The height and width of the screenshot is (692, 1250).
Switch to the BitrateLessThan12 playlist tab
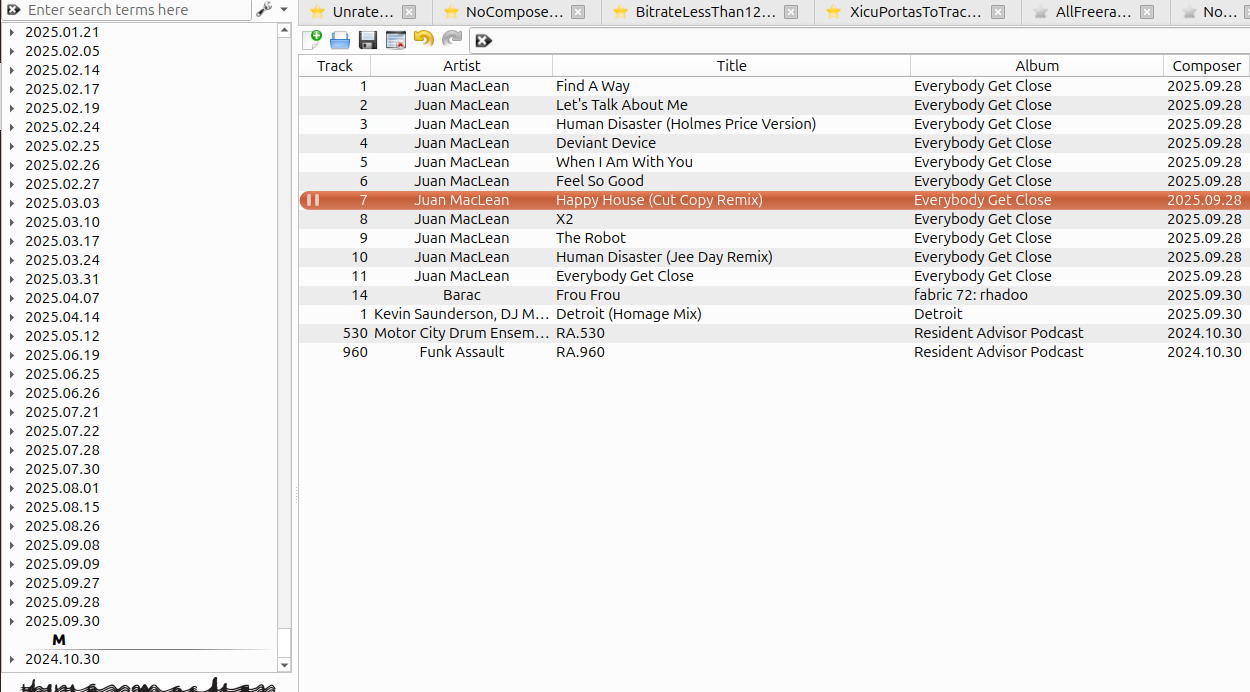[x=705, y=13]
